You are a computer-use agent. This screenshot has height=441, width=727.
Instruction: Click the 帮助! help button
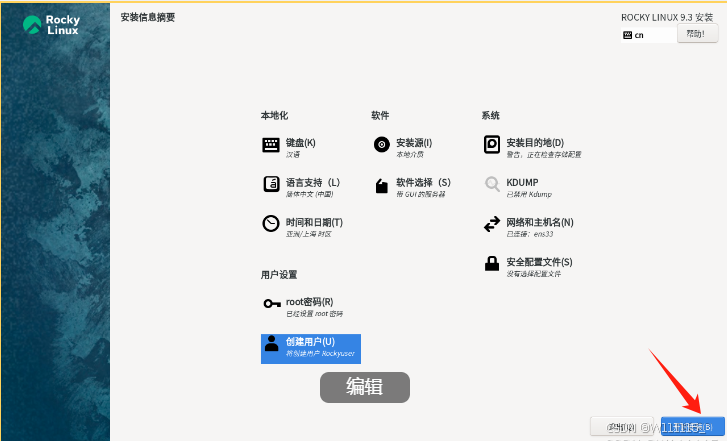click(x=697, y=33)
